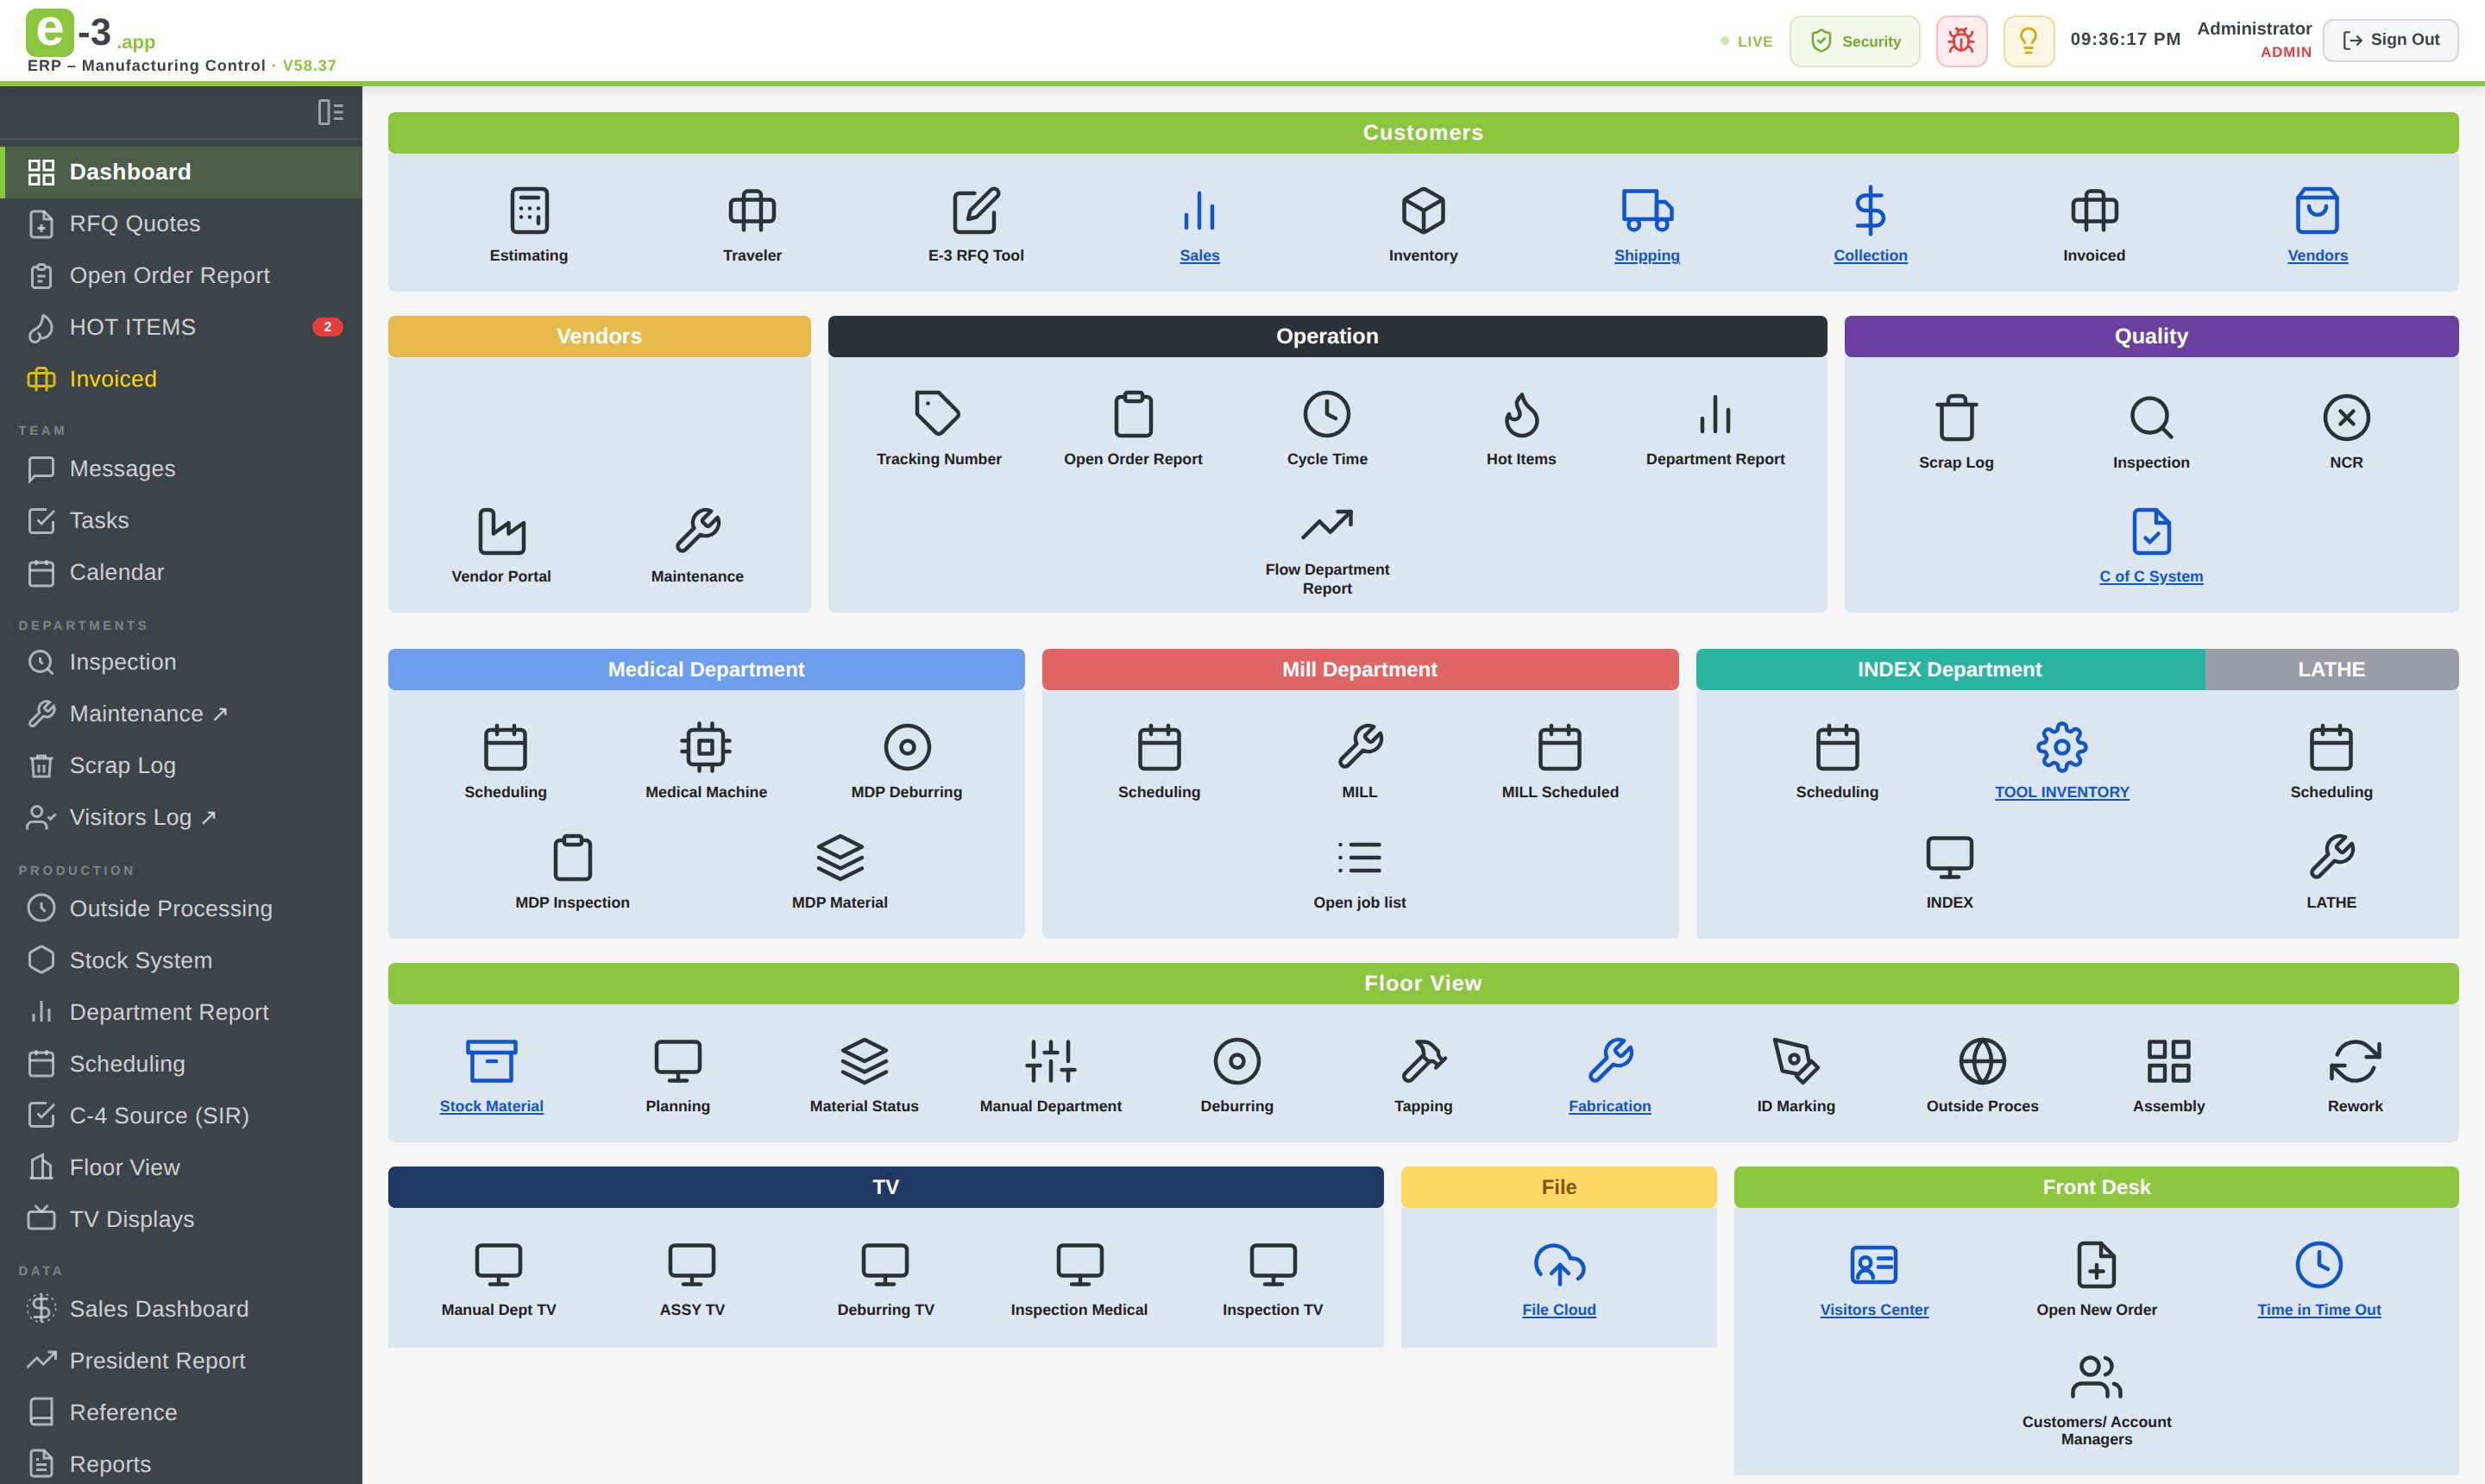Image resolution: width=2485 pixels, height=1484 pixels.
Task: Open Customers/ Account Managers icon
Action: [x=2096, y=1377]
